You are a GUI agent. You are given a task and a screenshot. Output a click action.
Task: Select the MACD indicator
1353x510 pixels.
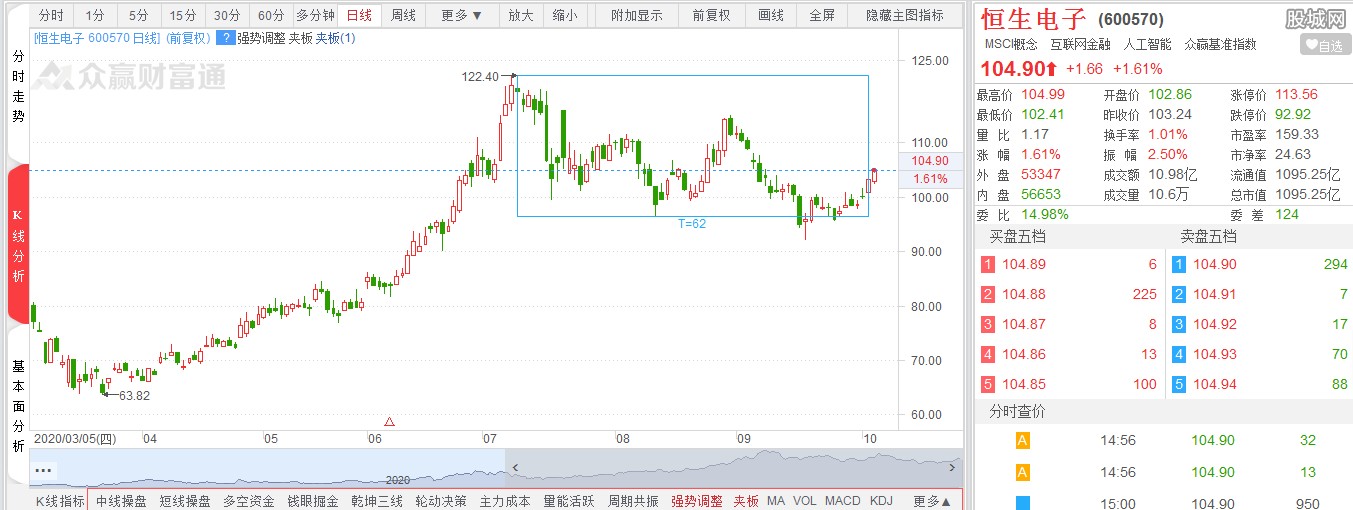point(843,501)
